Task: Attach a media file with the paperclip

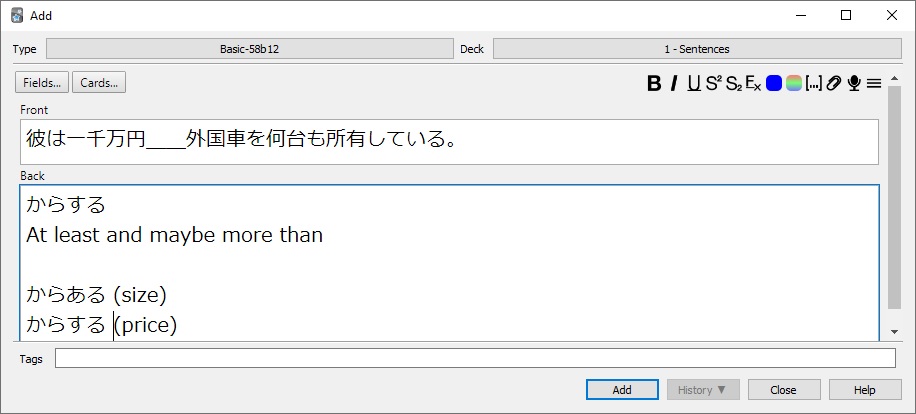Action: (833, 83)
